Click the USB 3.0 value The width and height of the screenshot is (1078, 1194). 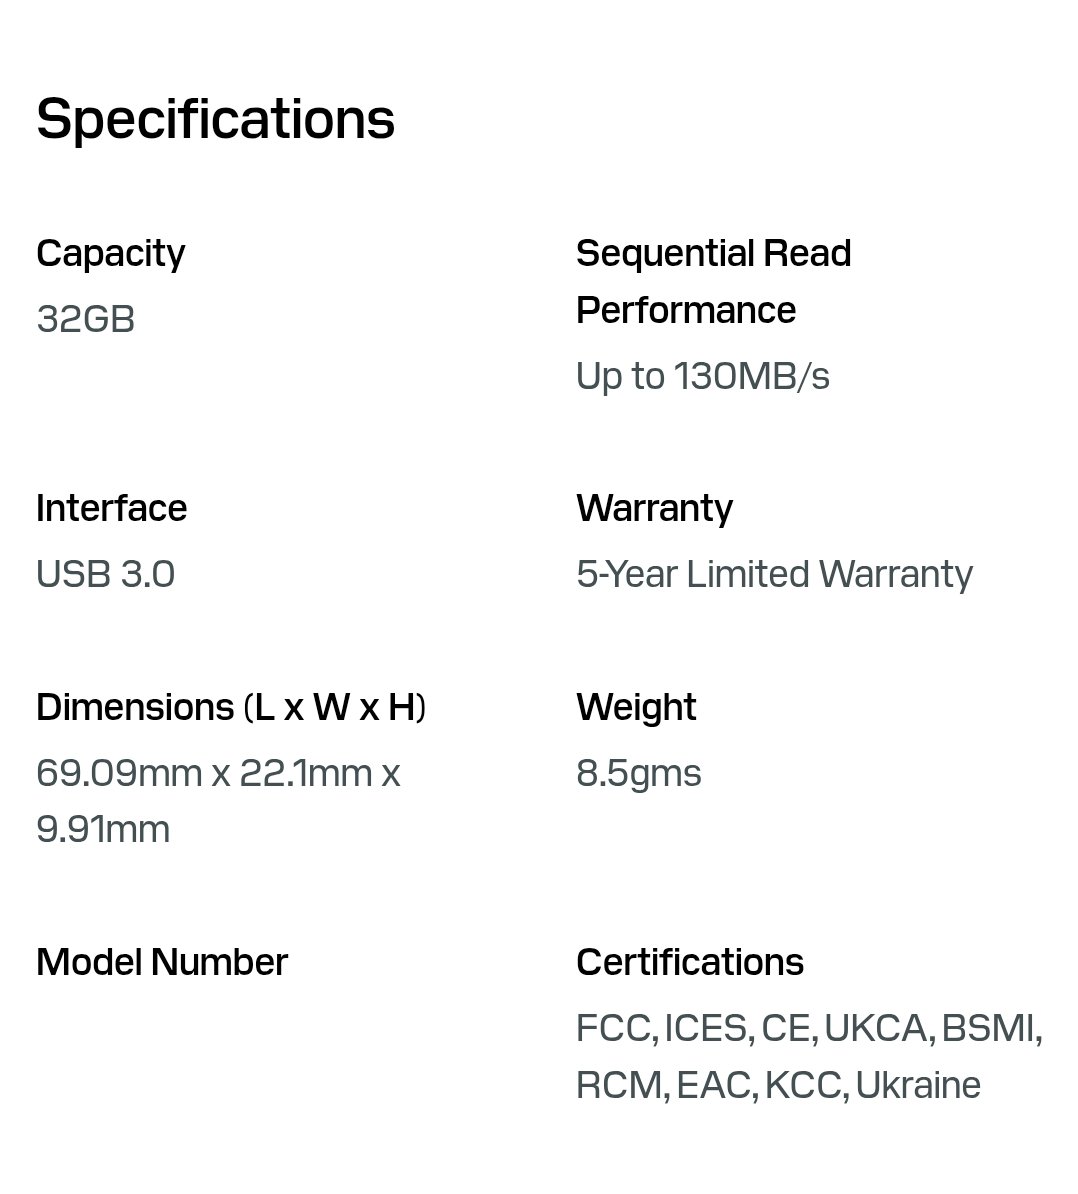105,574
